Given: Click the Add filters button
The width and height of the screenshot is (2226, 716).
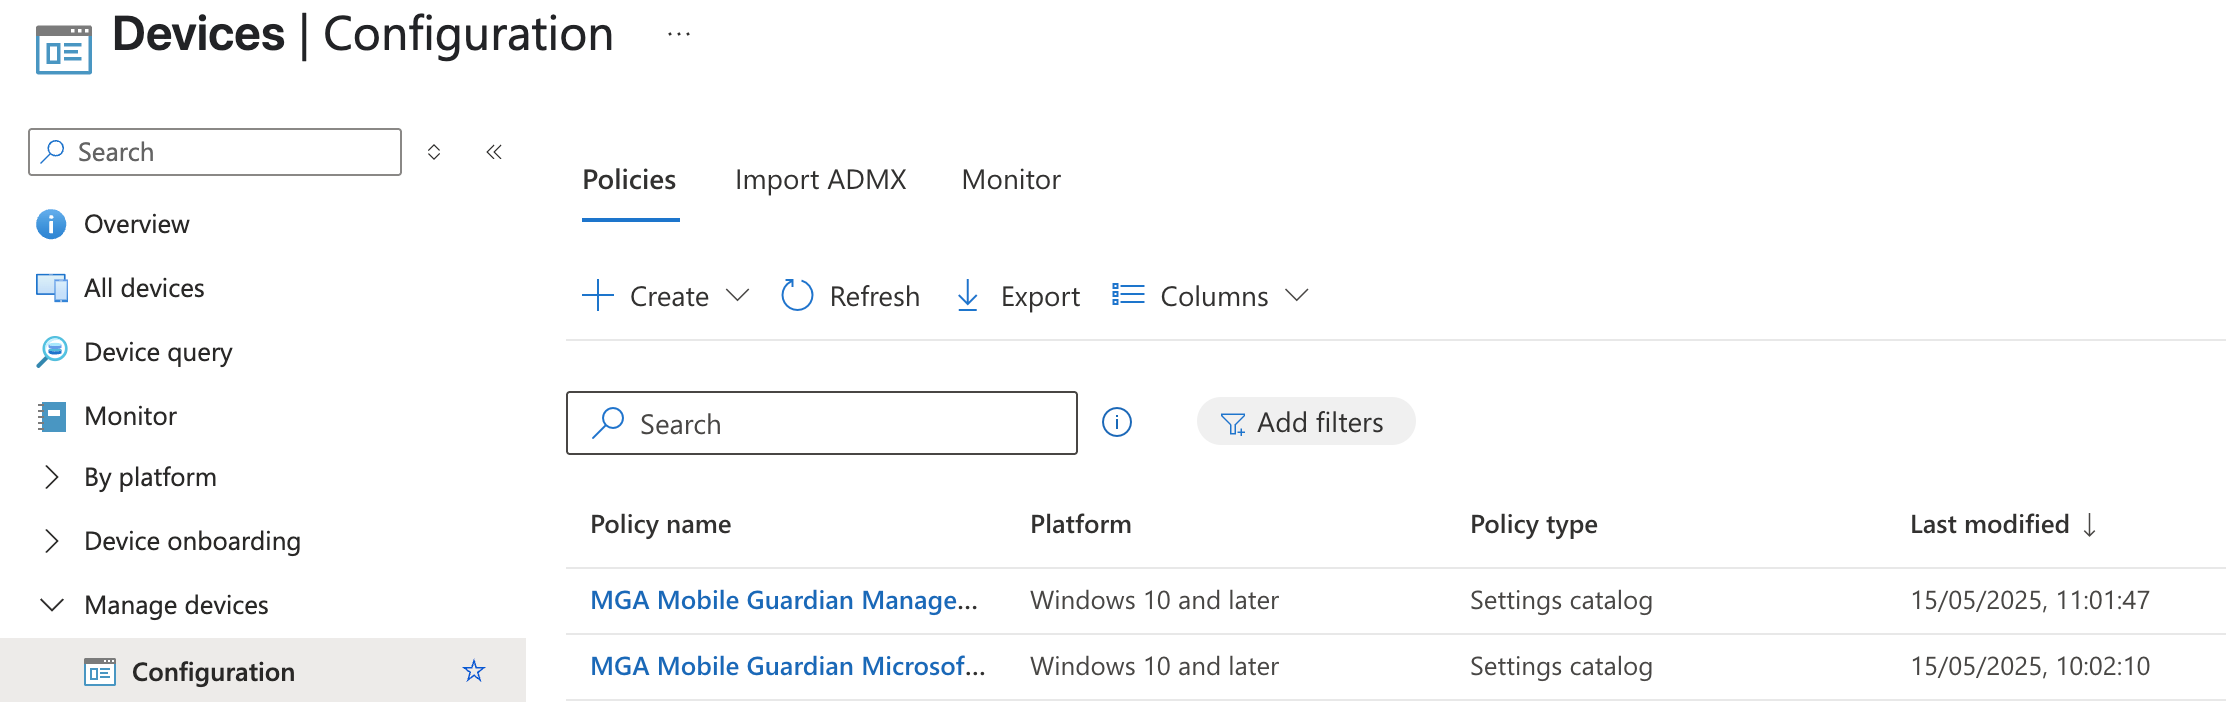Looking at the screenshot, I should pos(1305,422).
